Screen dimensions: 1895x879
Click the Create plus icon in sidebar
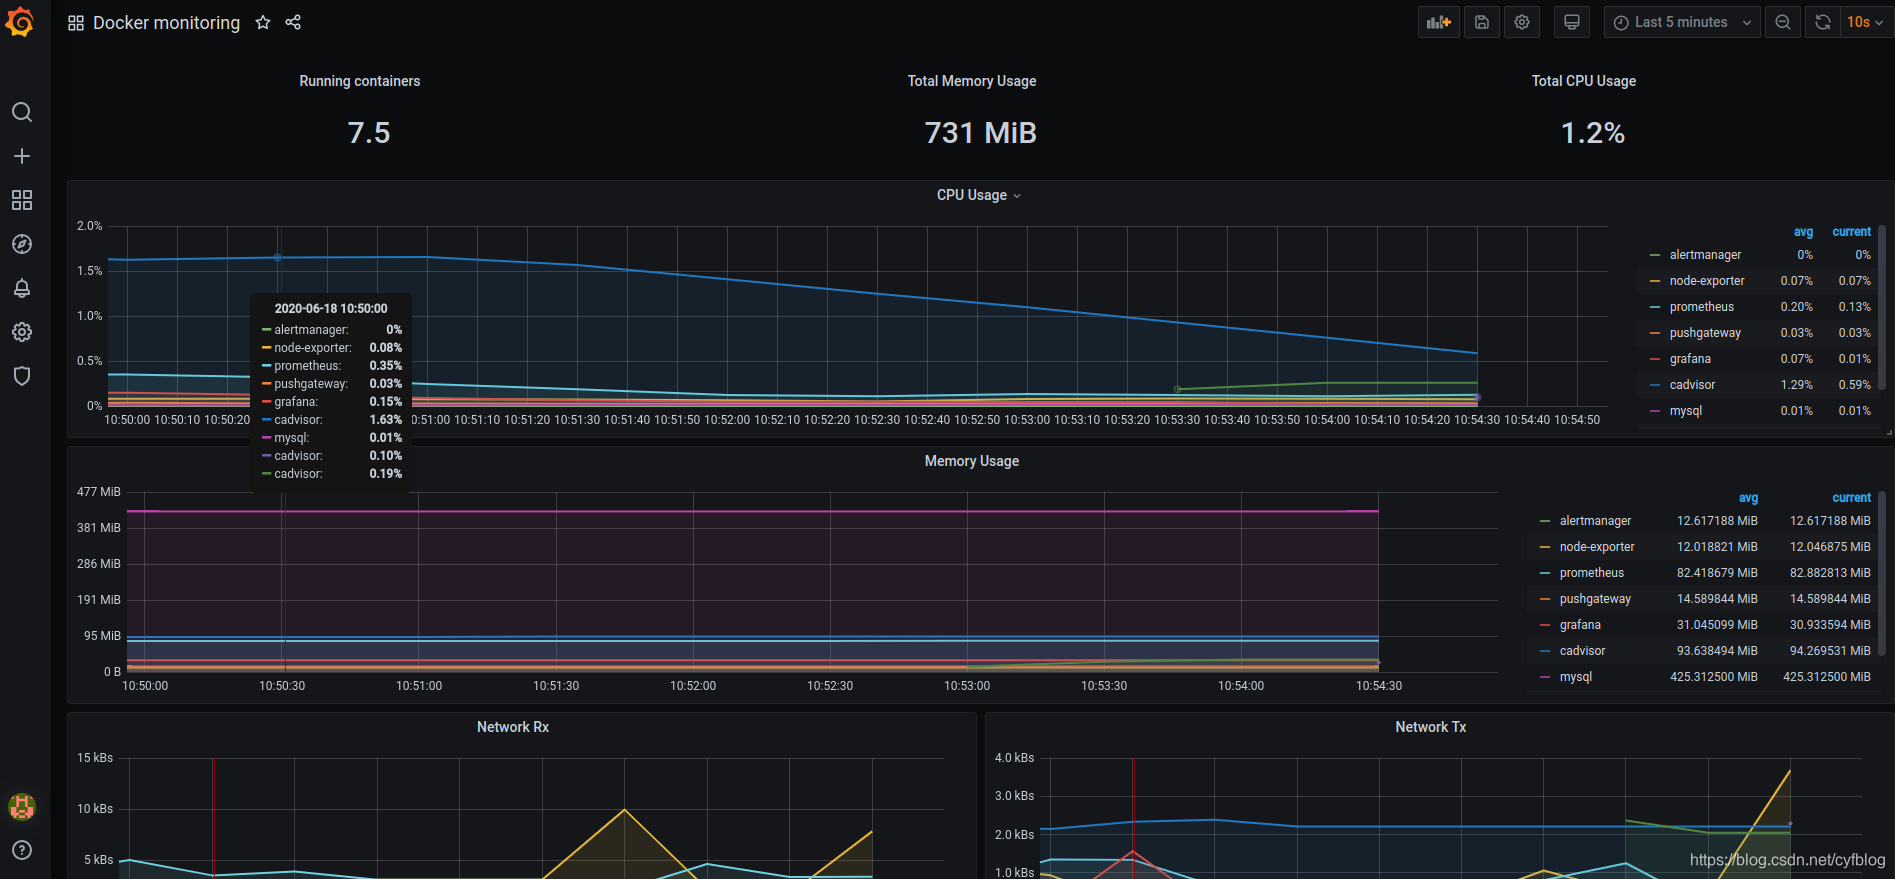[22, 156]
